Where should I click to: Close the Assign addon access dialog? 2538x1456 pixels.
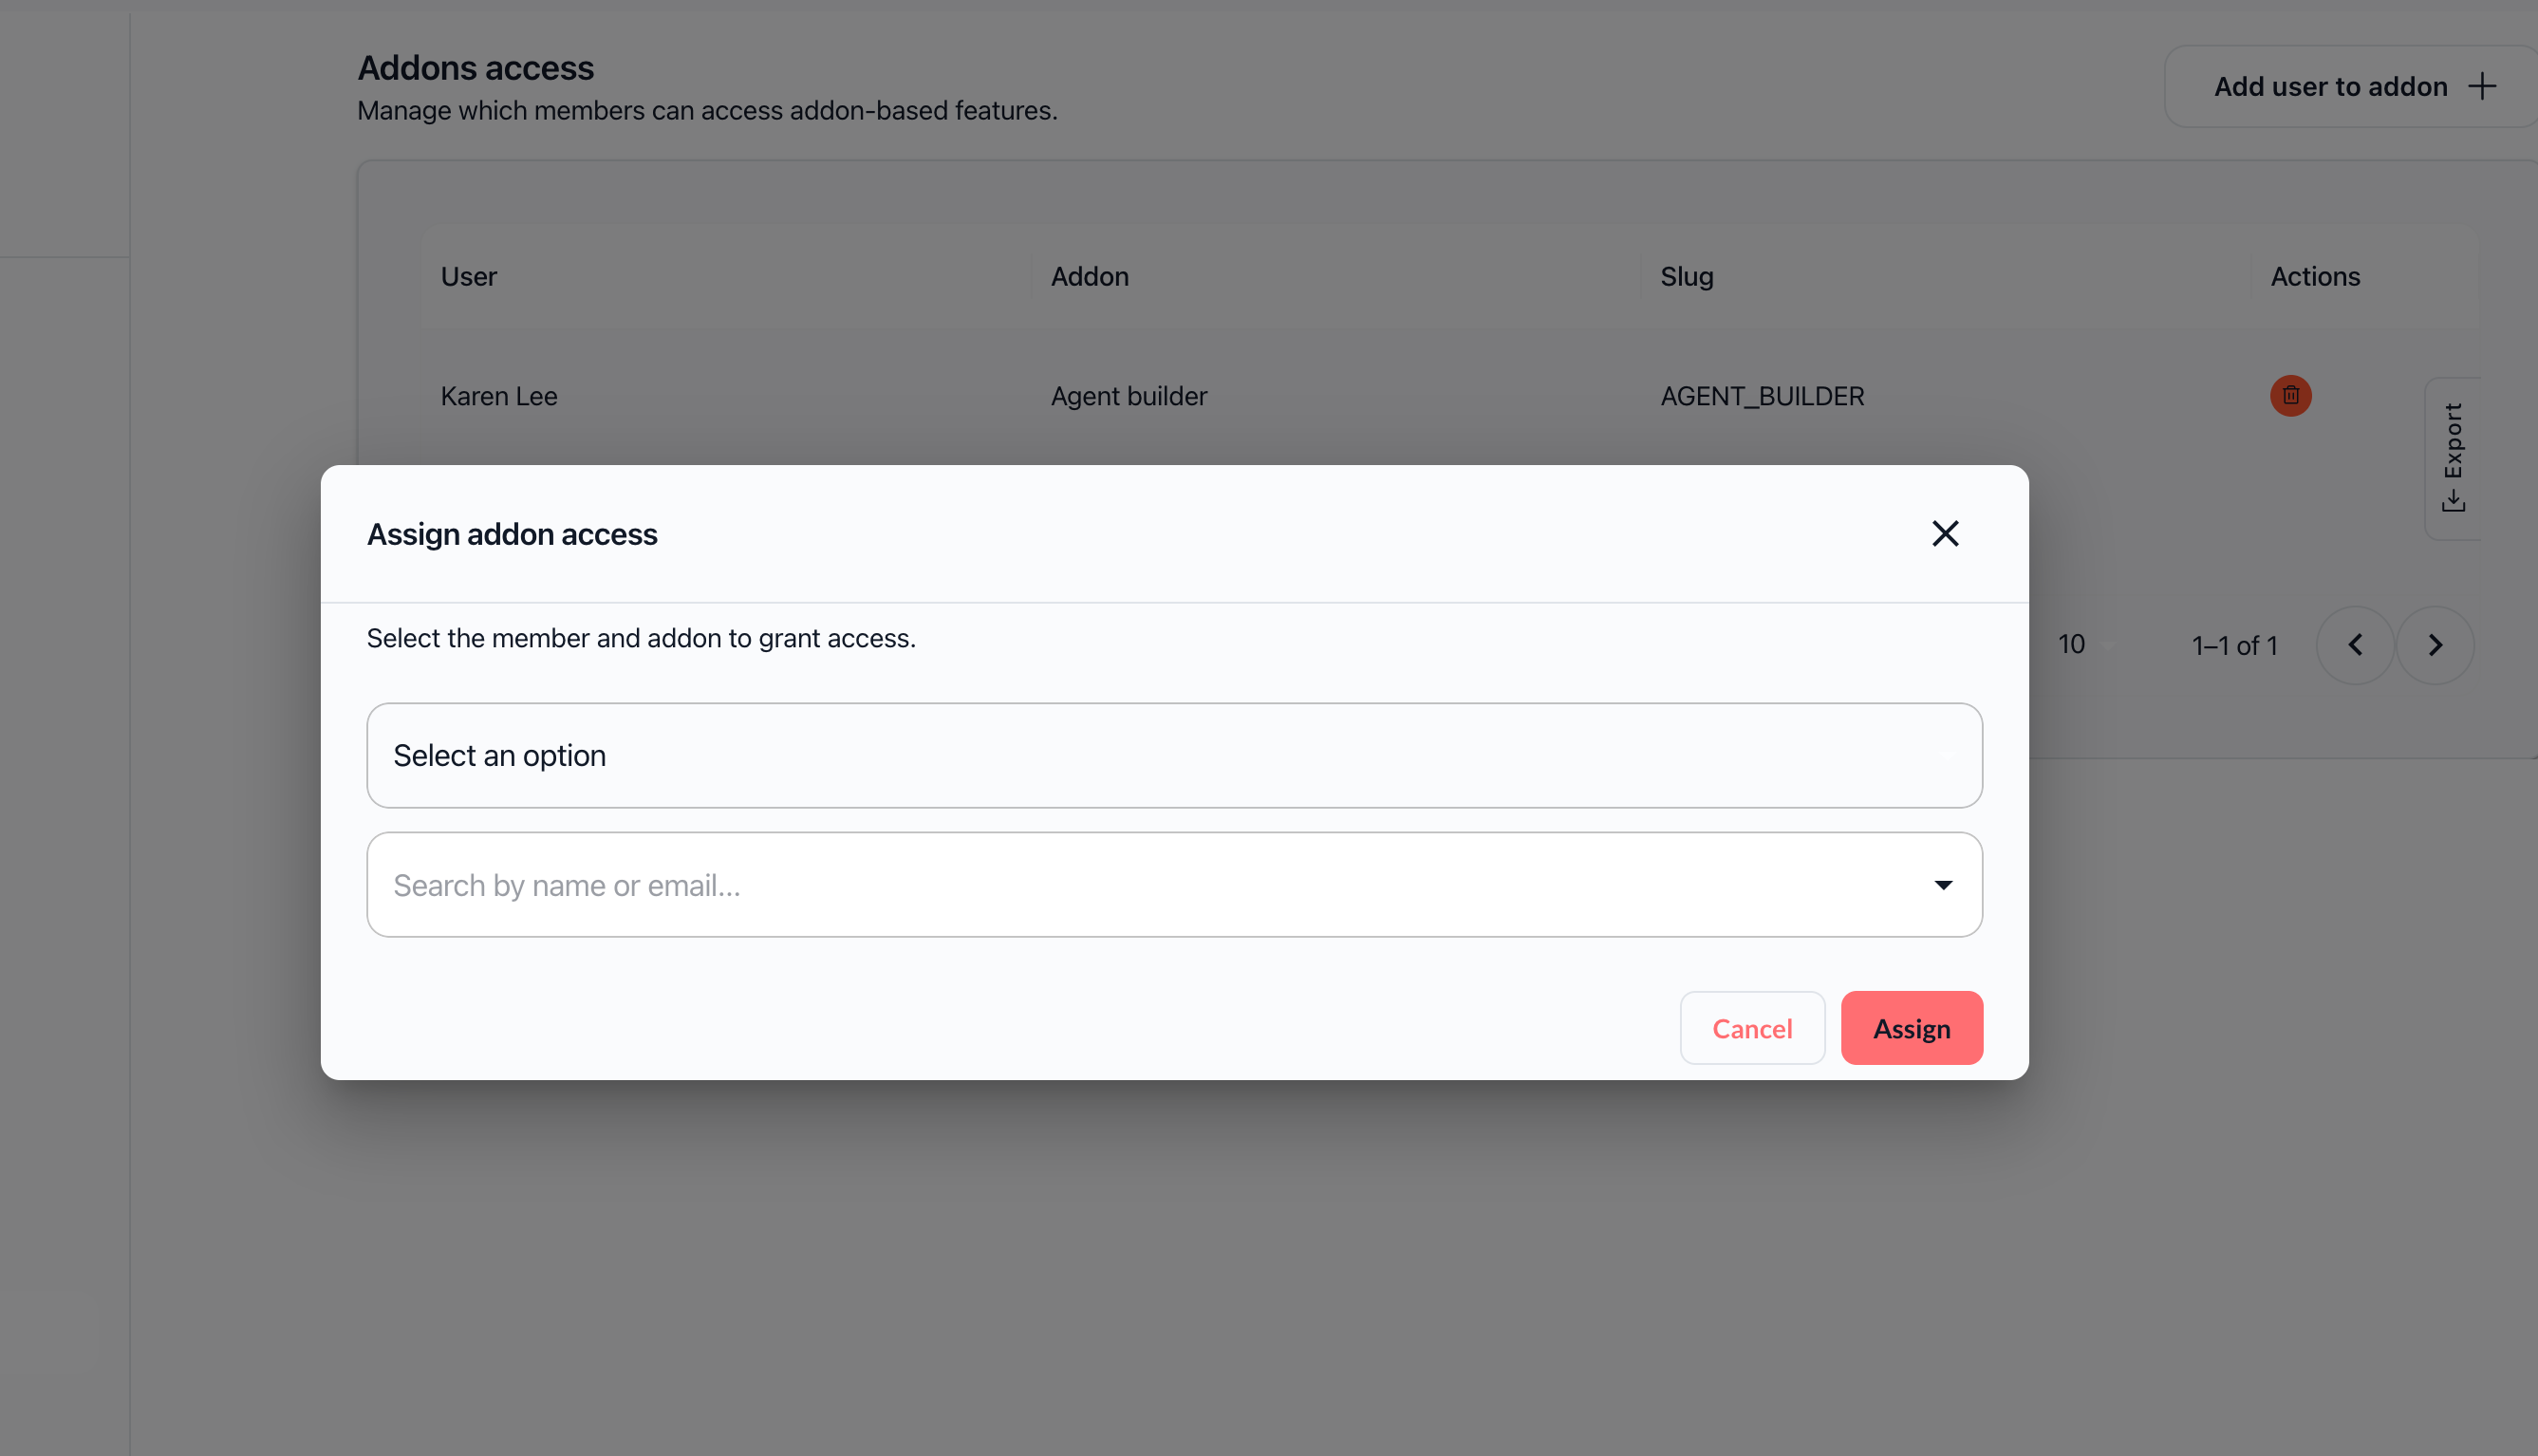(x=1944, y=534)
